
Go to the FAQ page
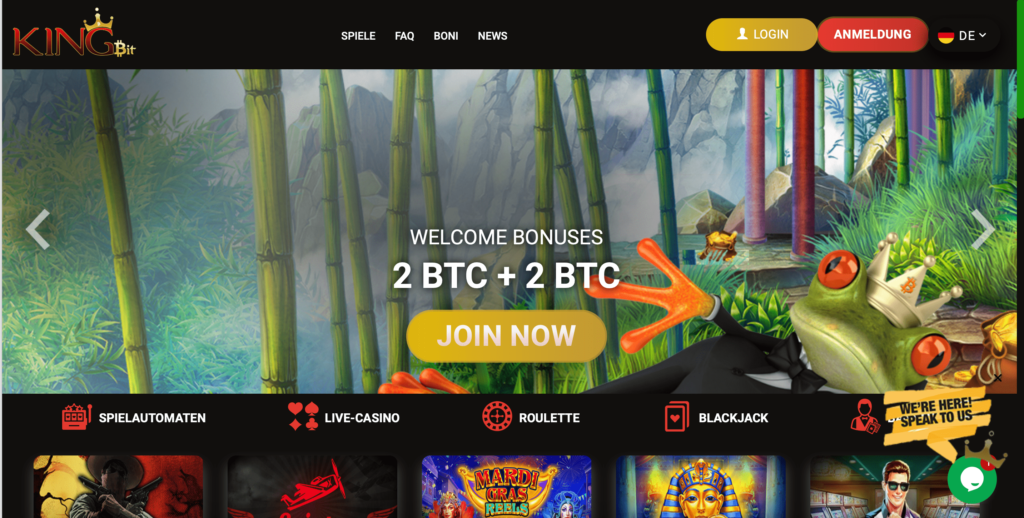click(404, 36)
